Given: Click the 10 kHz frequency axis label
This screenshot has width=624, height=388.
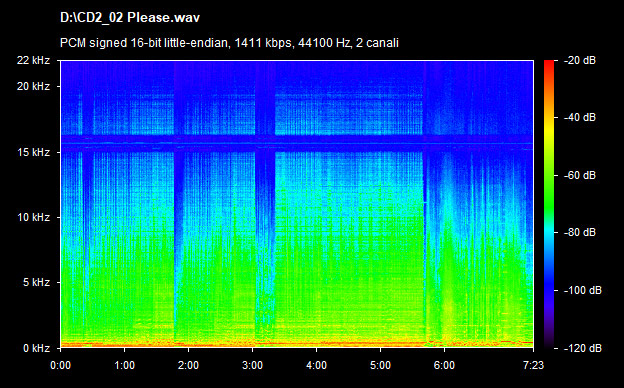Looking at the screenshot, I should [x=33, y=217].
